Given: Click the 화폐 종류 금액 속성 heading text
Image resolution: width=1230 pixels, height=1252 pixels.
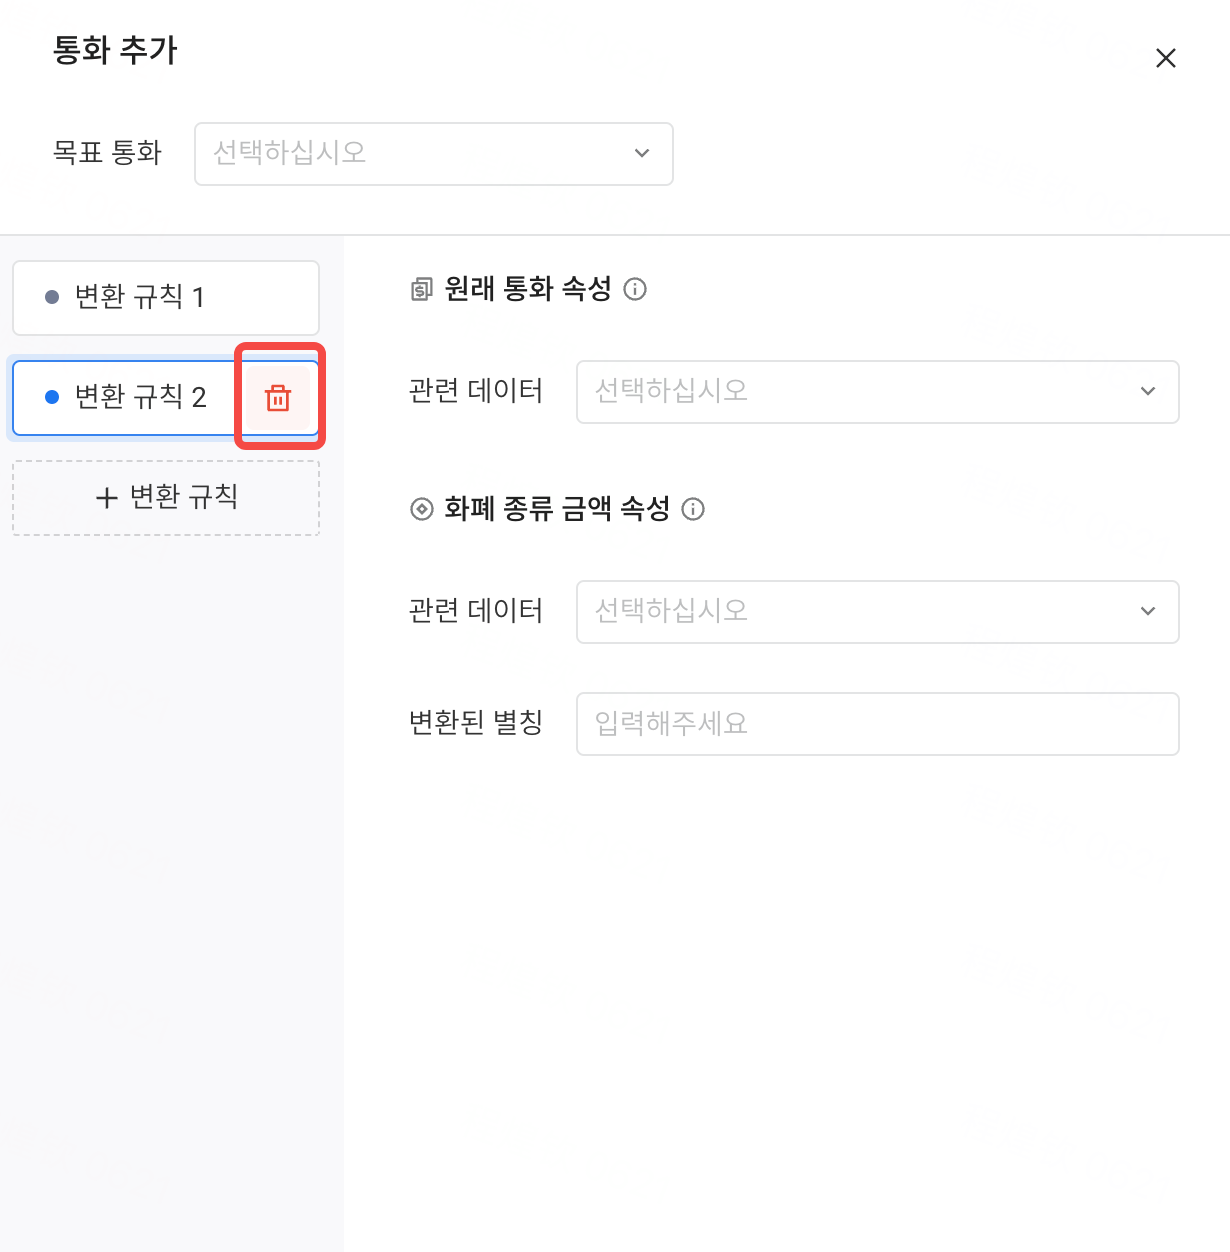Looking at the screenshot, I should (557, 509).
